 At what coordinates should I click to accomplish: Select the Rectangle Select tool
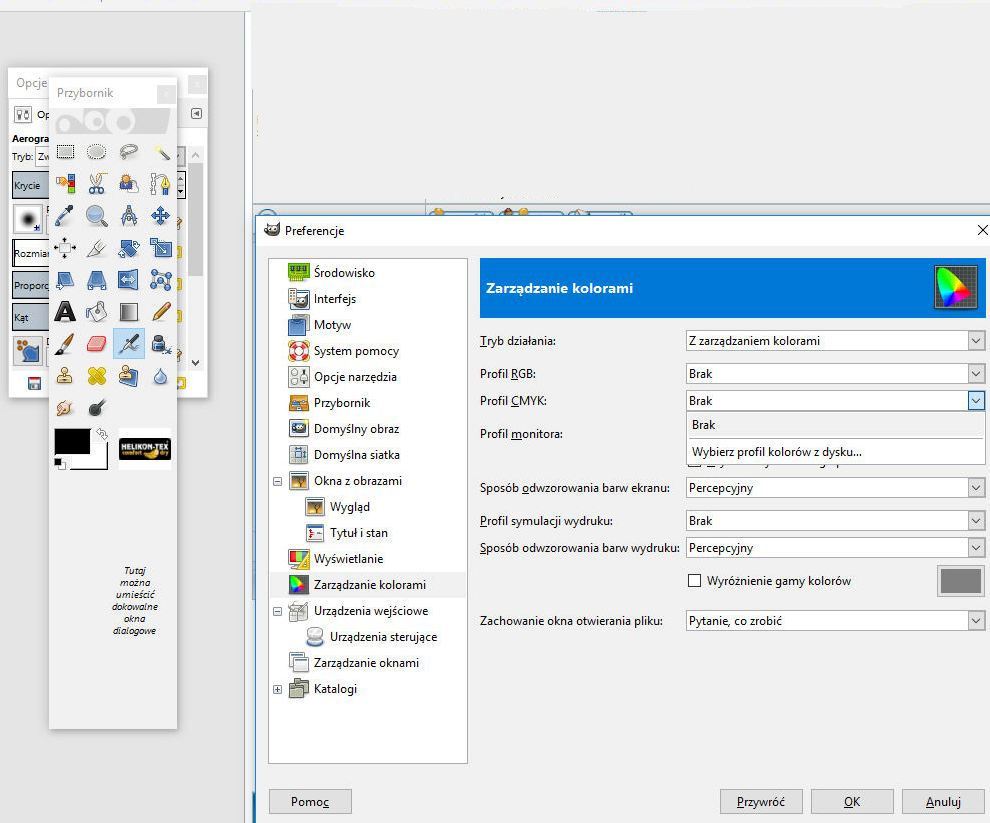[x=65, y=152]
